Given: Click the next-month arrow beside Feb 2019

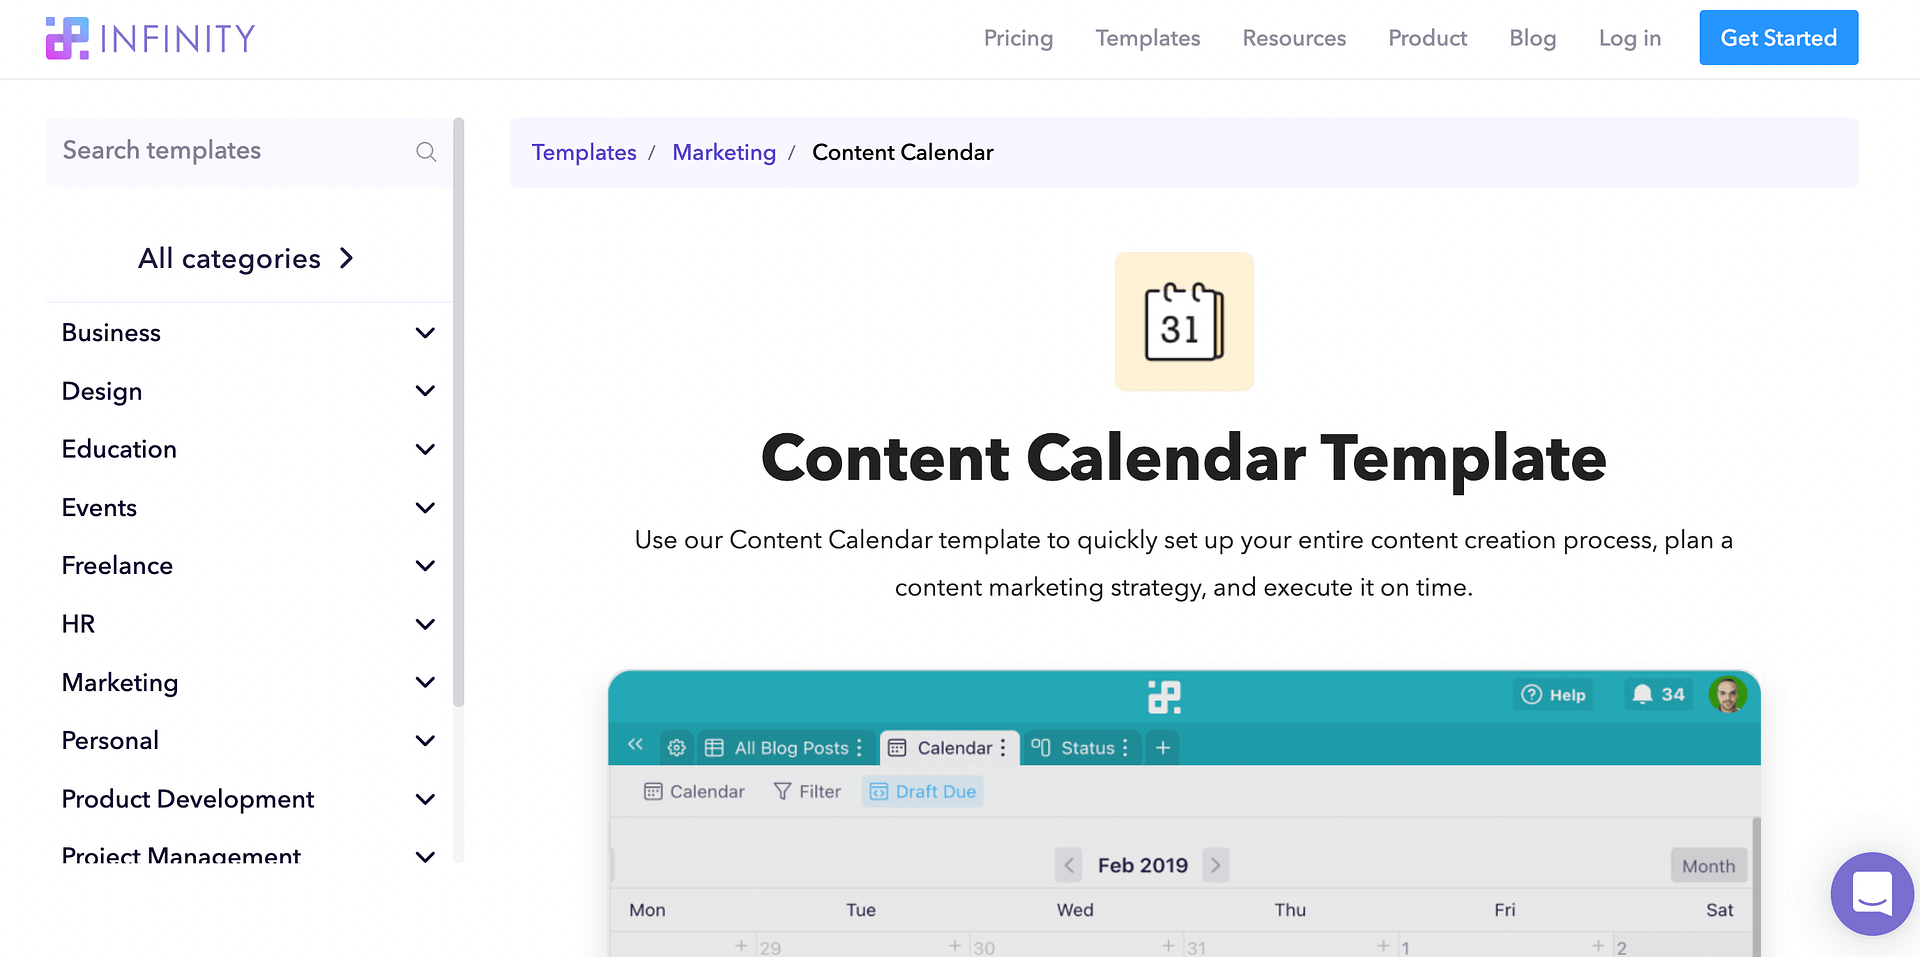Looking at the screenshot, I should [x=1216, y=864].
